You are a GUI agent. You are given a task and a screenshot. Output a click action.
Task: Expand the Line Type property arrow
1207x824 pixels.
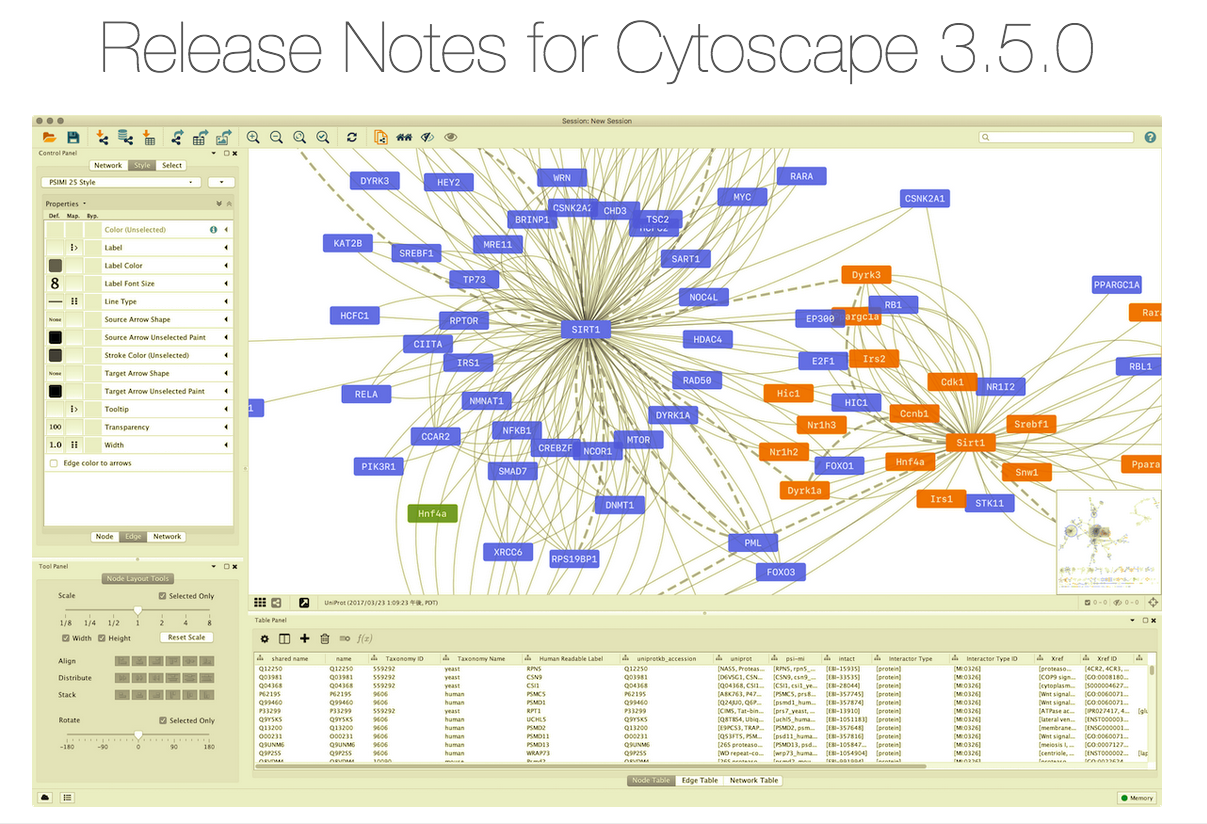[x=226, y=302]
